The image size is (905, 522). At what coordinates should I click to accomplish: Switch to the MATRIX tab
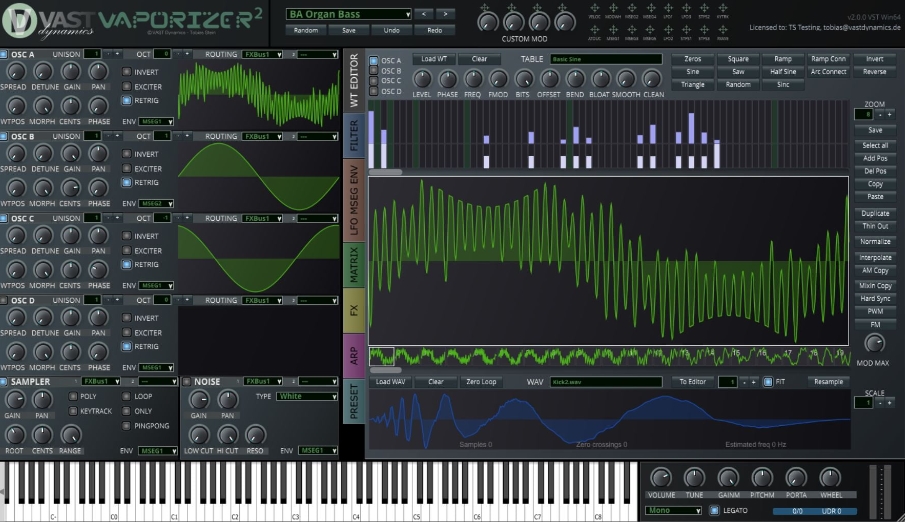click(354, 264)
